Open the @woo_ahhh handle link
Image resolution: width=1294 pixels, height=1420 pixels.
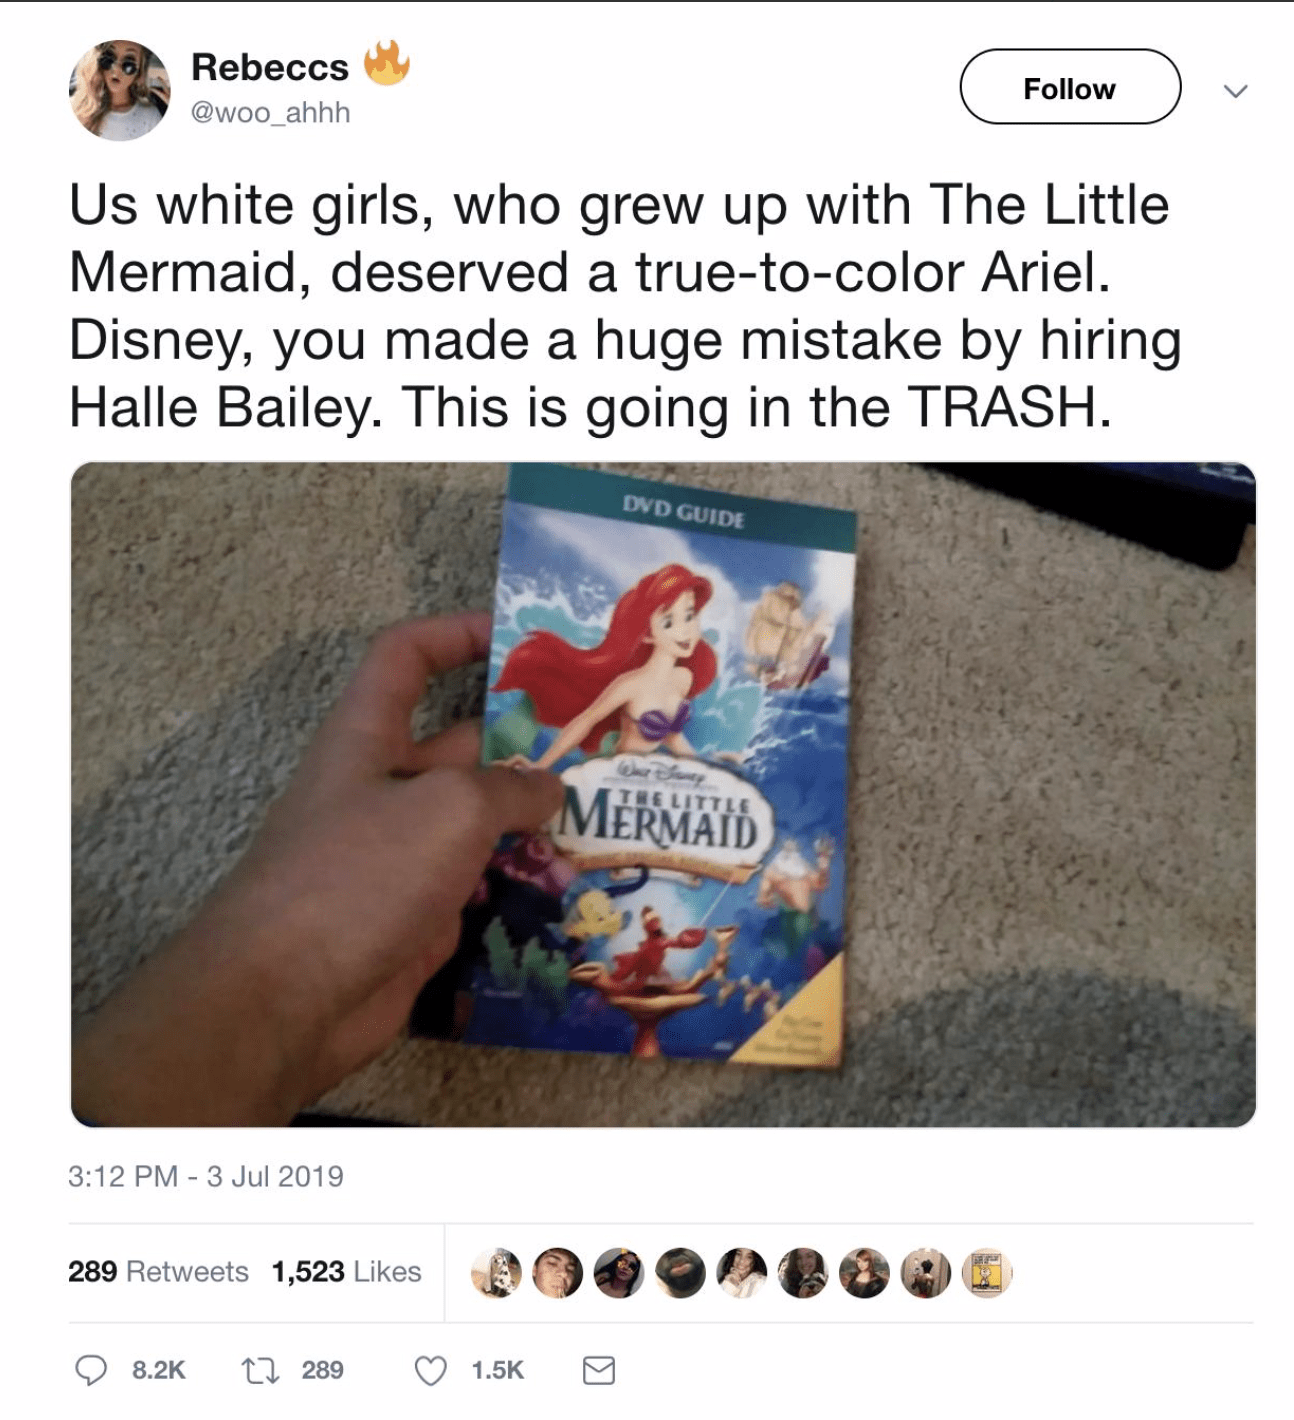pyautogui.click(x=270, y=113)
